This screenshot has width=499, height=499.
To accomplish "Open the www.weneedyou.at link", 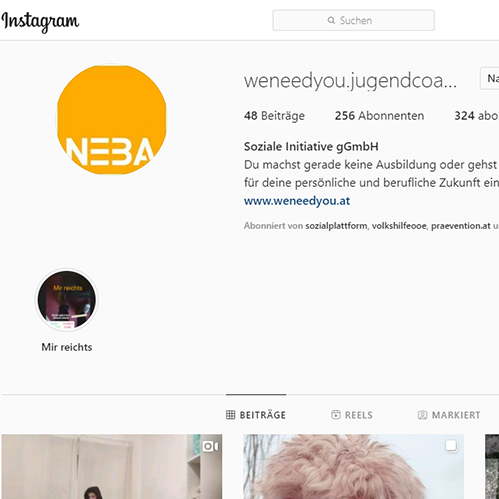I will click(297, 201).
